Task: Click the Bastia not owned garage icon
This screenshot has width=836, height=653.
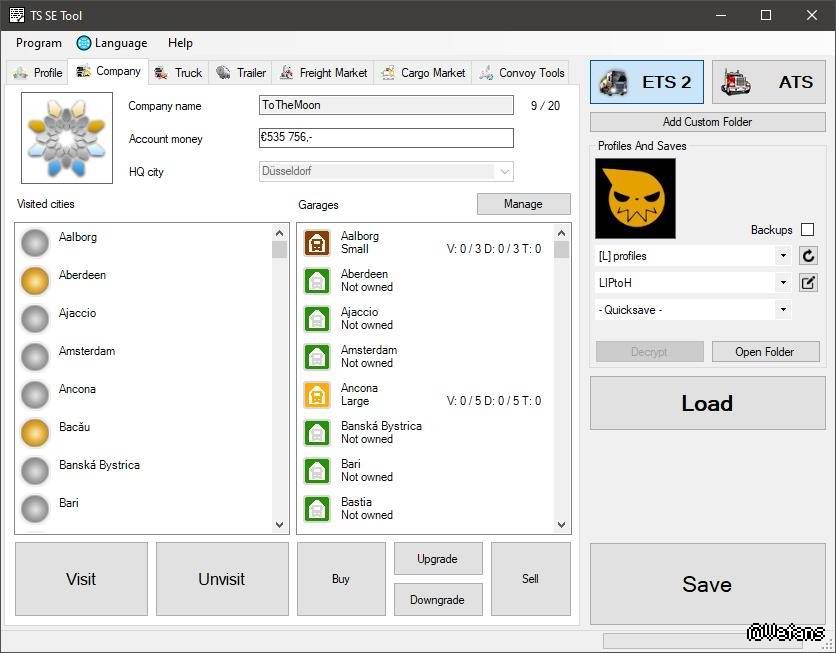Action: [317, 509]
